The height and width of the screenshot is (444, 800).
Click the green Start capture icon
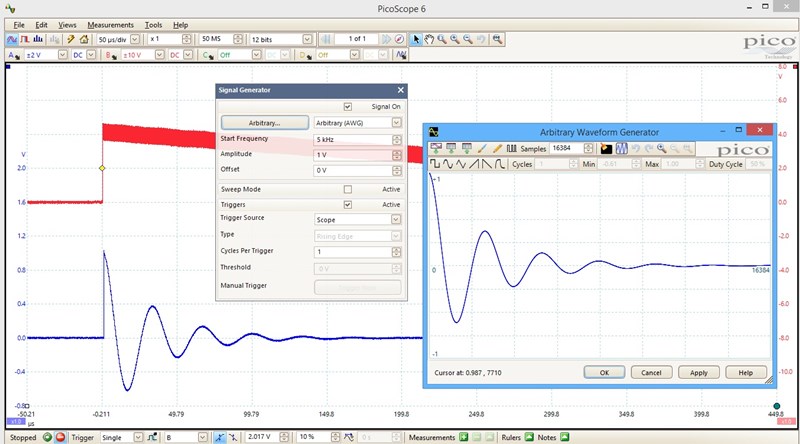coord(47,437)
